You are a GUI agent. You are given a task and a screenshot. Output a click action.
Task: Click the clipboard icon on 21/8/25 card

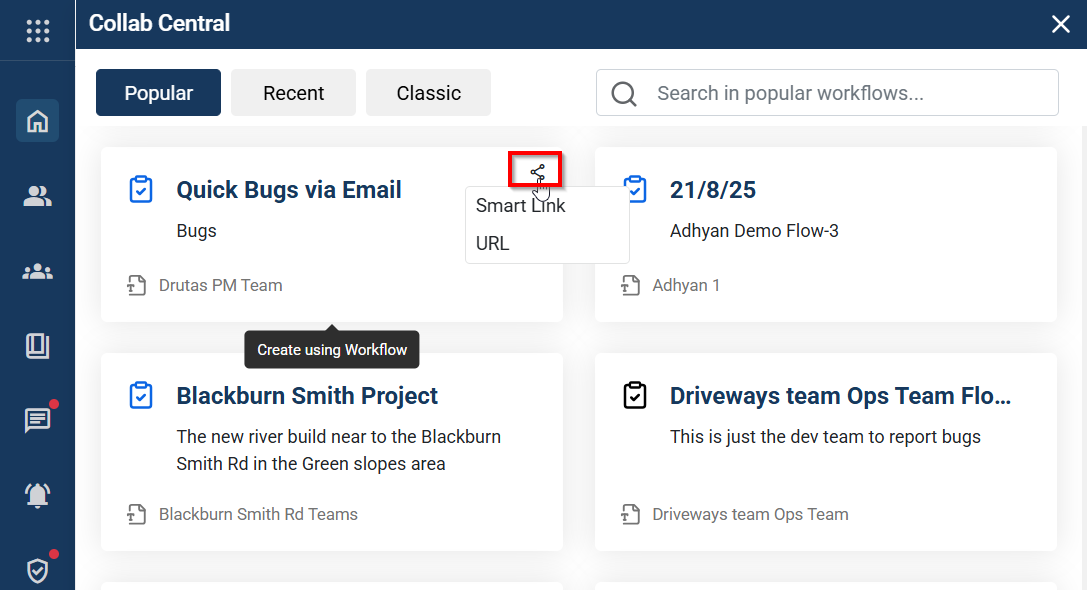(635, 188)
